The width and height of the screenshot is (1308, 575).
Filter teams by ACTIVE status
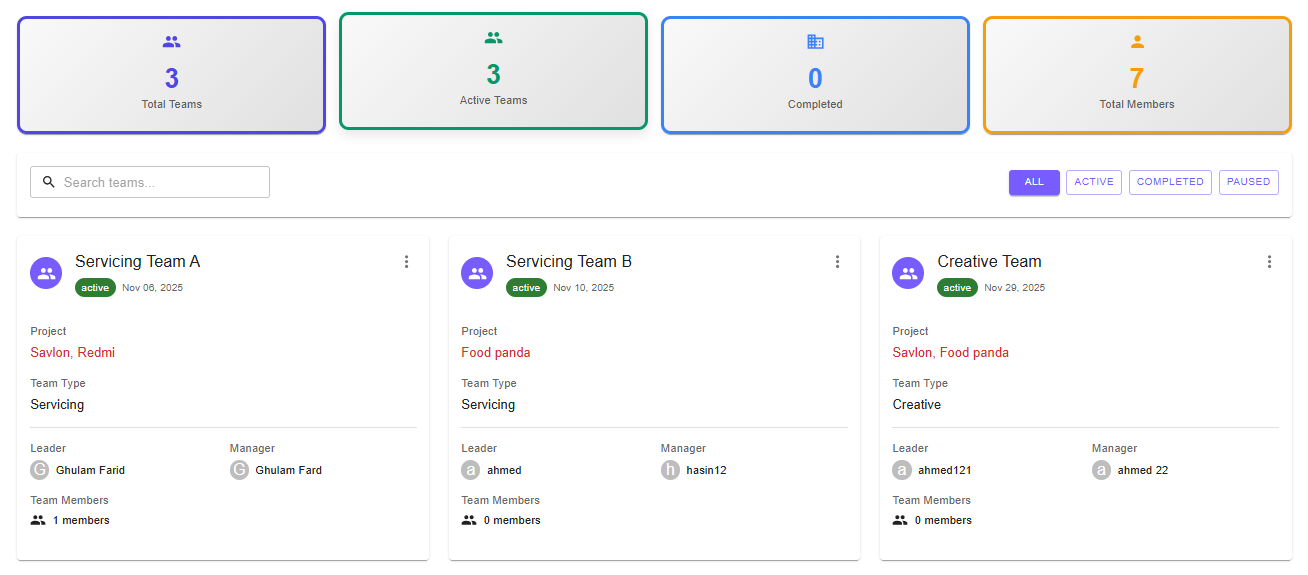(x=1094, y=182)
